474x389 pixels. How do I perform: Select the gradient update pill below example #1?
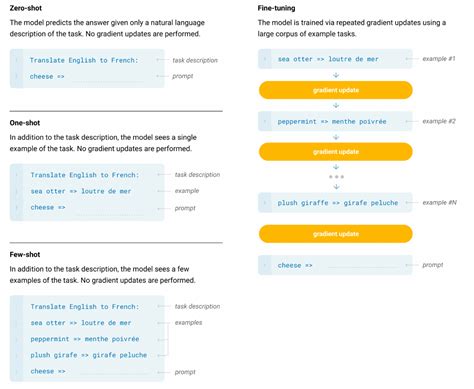[x=336, y=90]
